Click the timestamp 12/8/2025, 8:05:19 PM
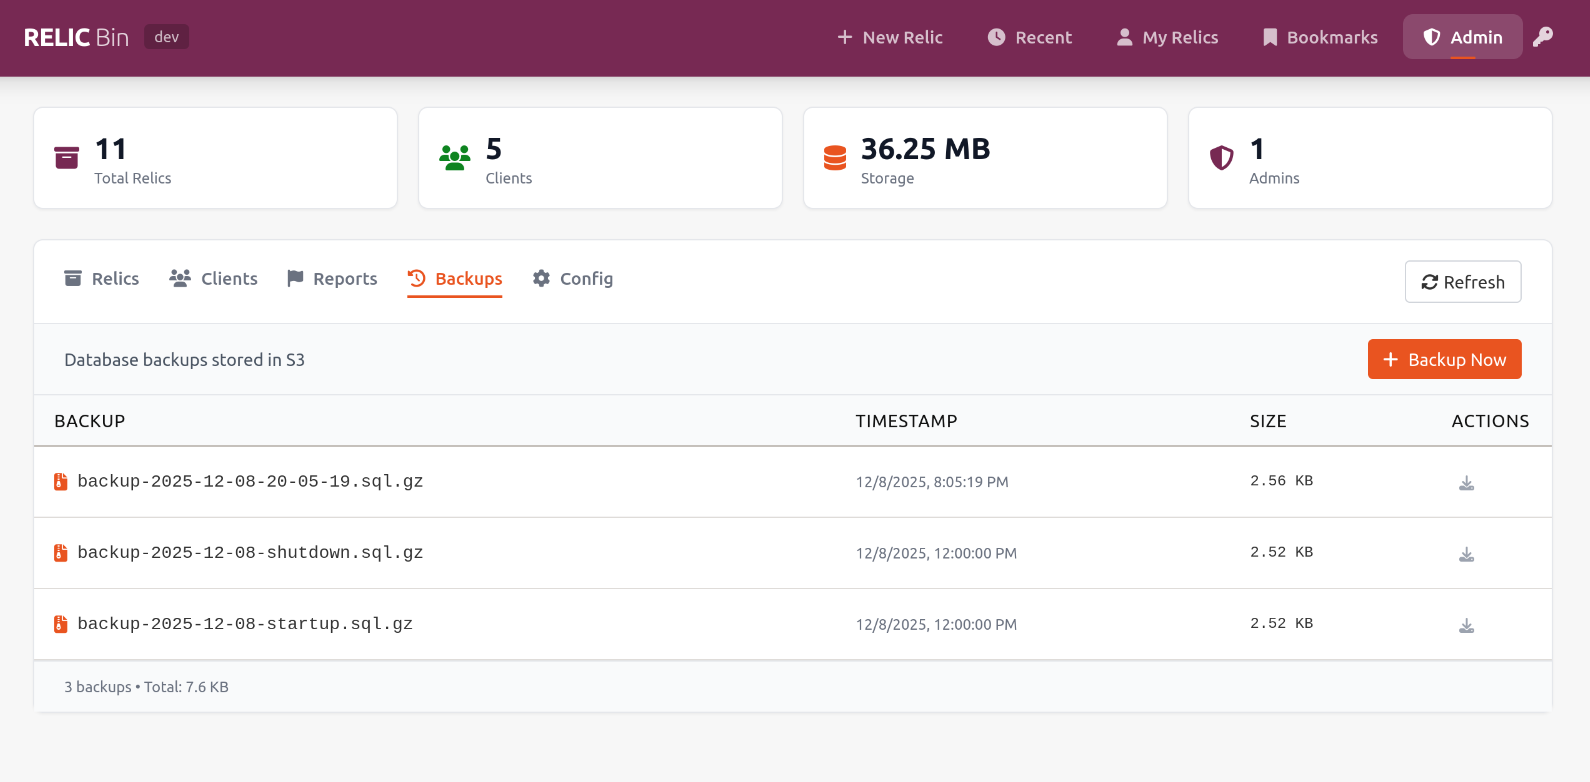The width and height of the screenshot is (1590, 782). click(932, 482)
